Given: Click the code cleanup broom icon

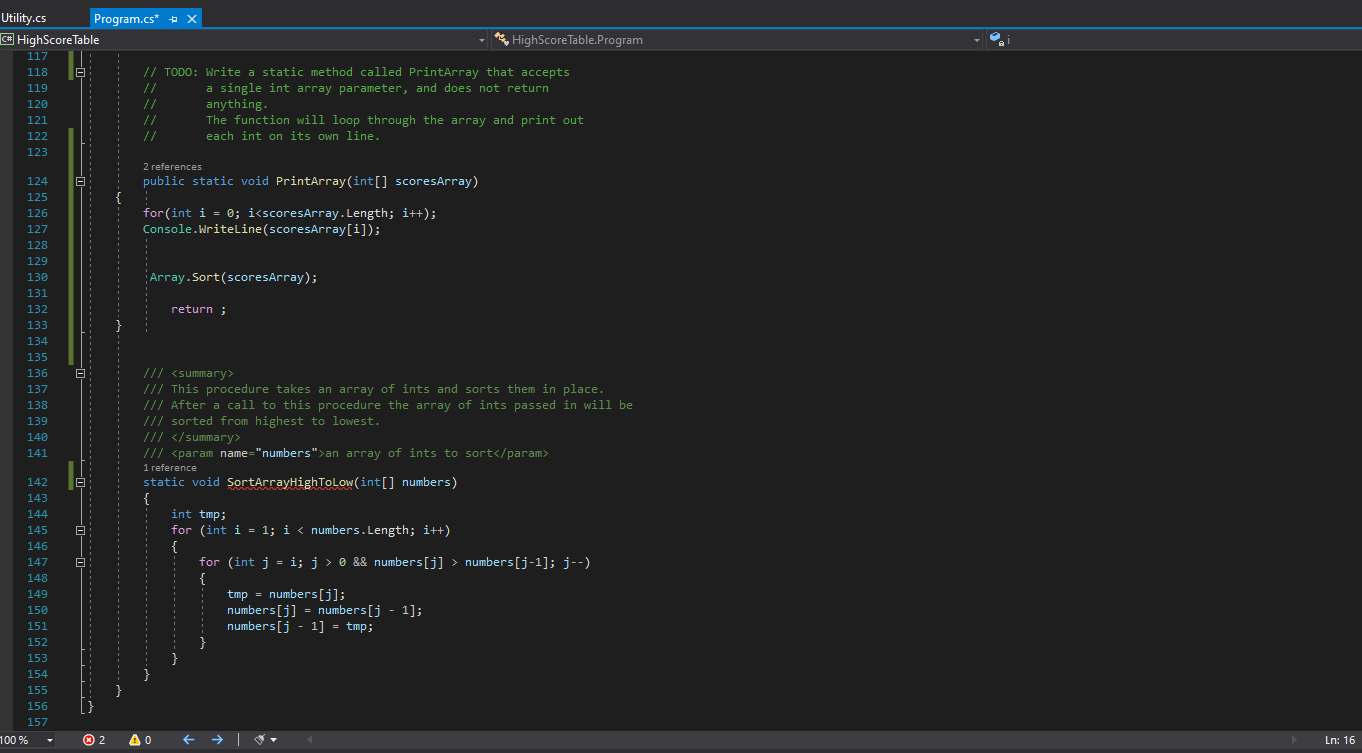Looking at the screenshot, I should (259, 740).
